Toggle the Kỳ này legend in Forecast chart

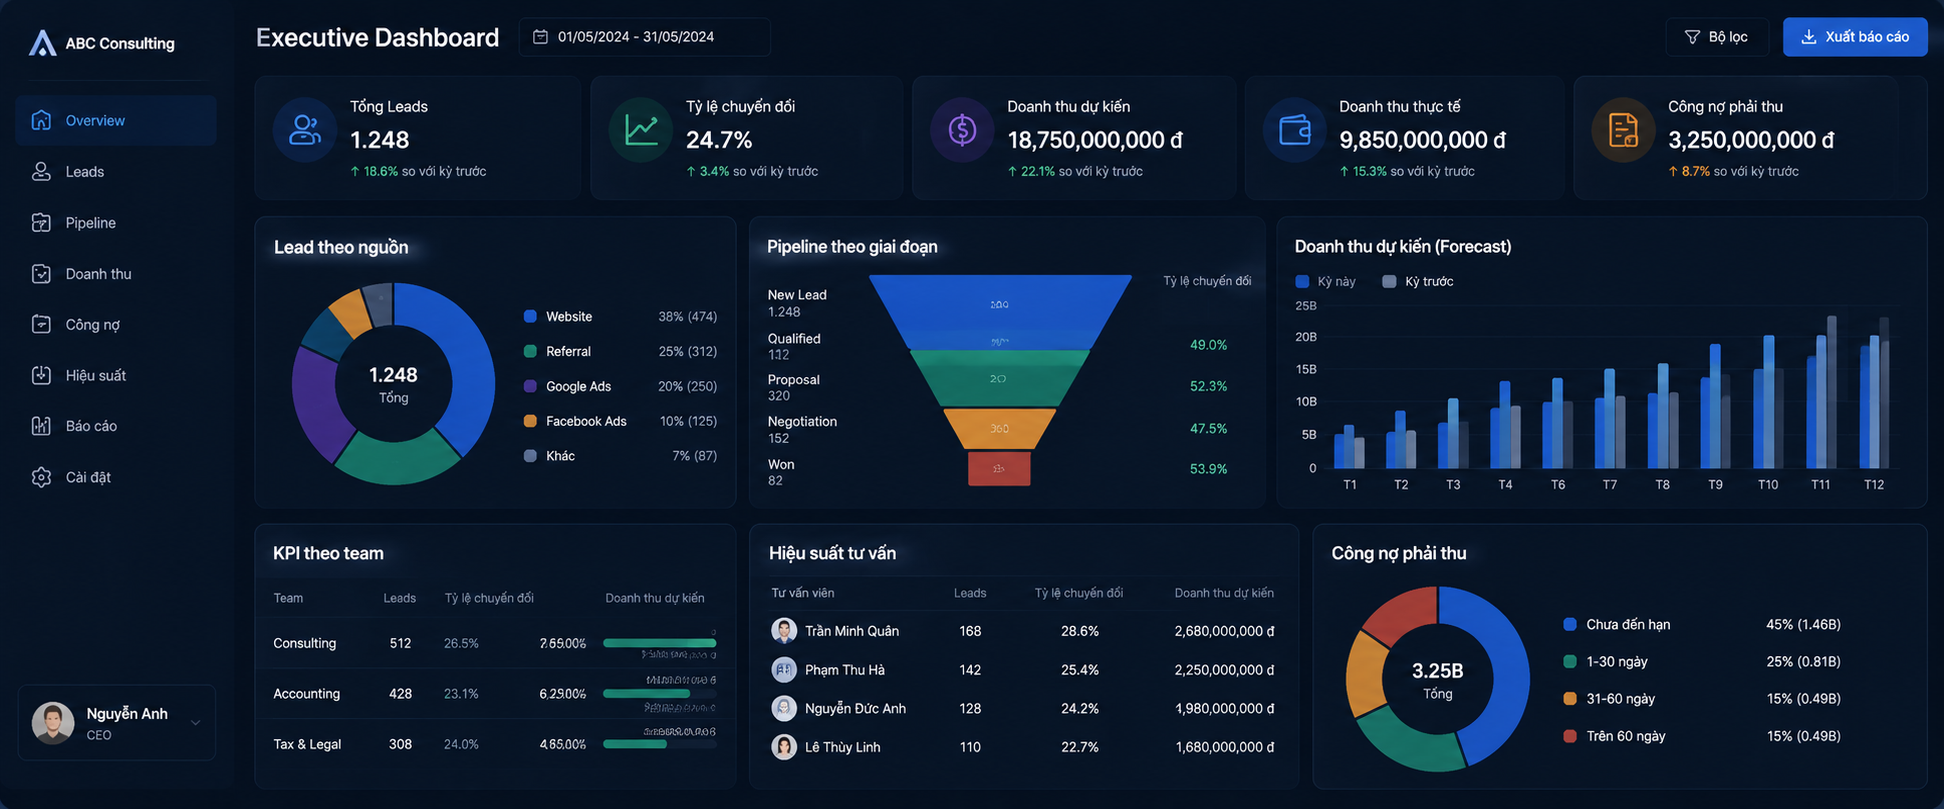click(x=1326, y=281)
